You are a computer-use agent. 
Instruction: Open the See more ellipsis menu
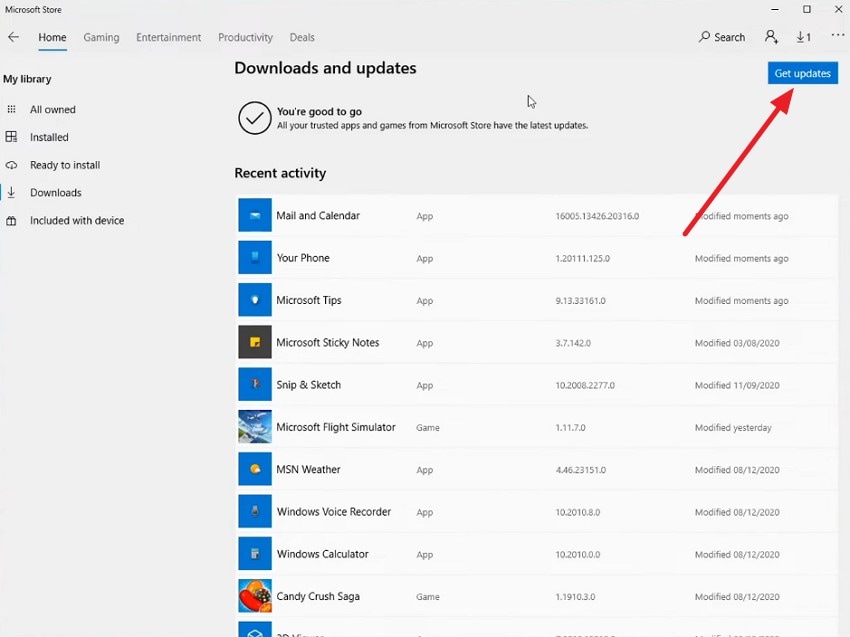click(838, 36)
